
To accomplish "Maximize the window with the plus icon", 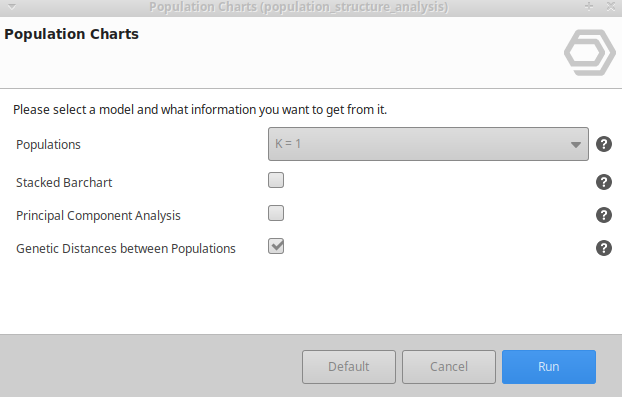I will click(589, 6).
